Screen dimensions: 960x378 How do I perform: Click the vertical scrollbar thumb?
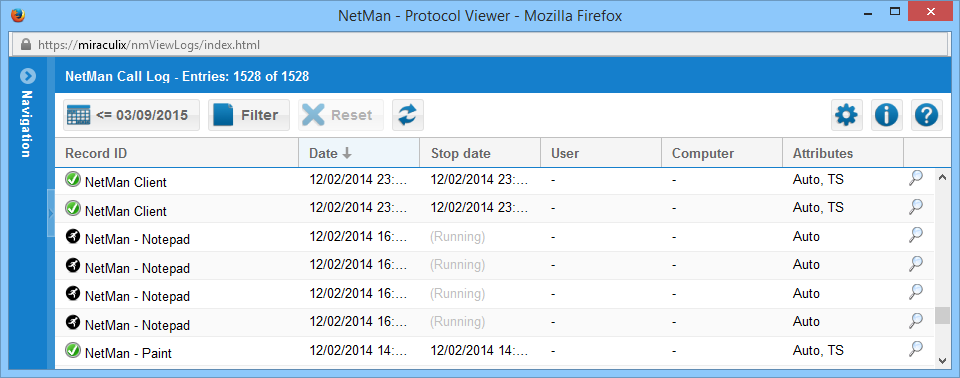point(942,315)
